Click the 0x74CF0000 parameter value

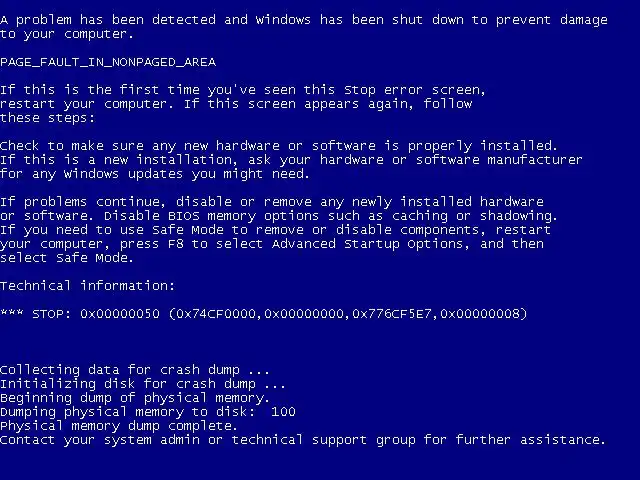216,313
